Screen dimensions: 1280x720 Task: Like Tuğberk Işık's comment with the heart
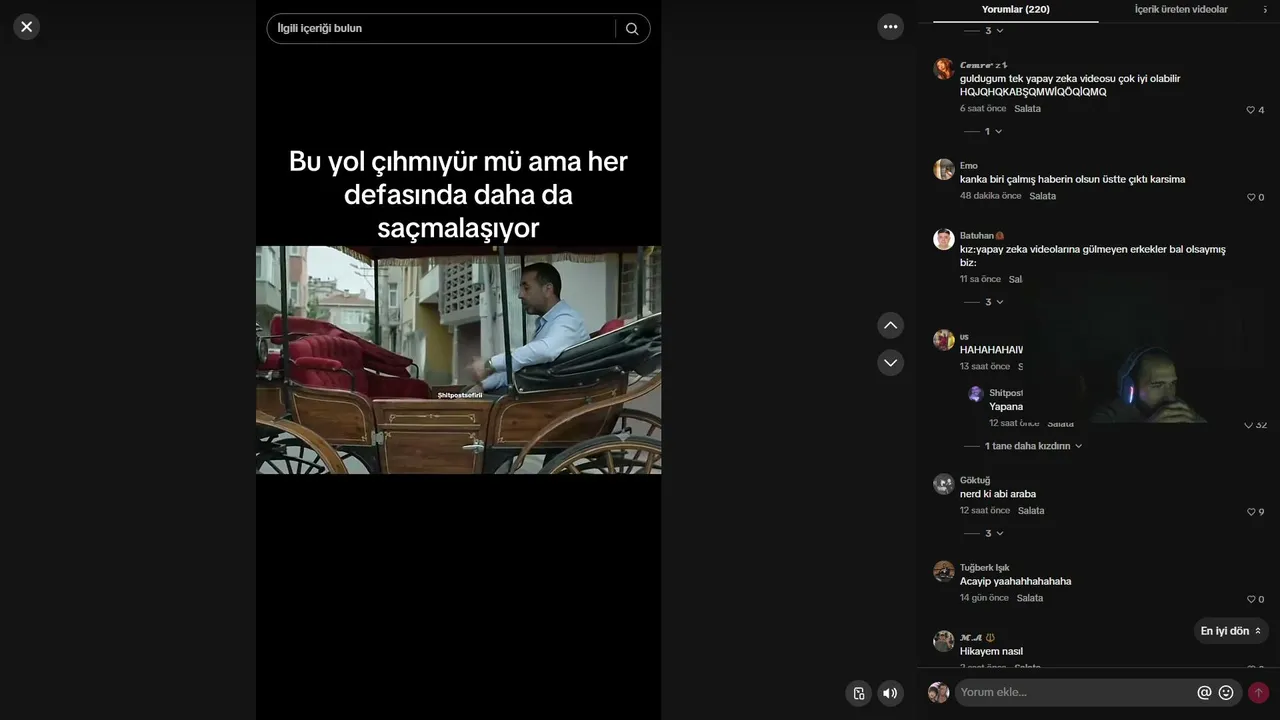click(1250, 600)
